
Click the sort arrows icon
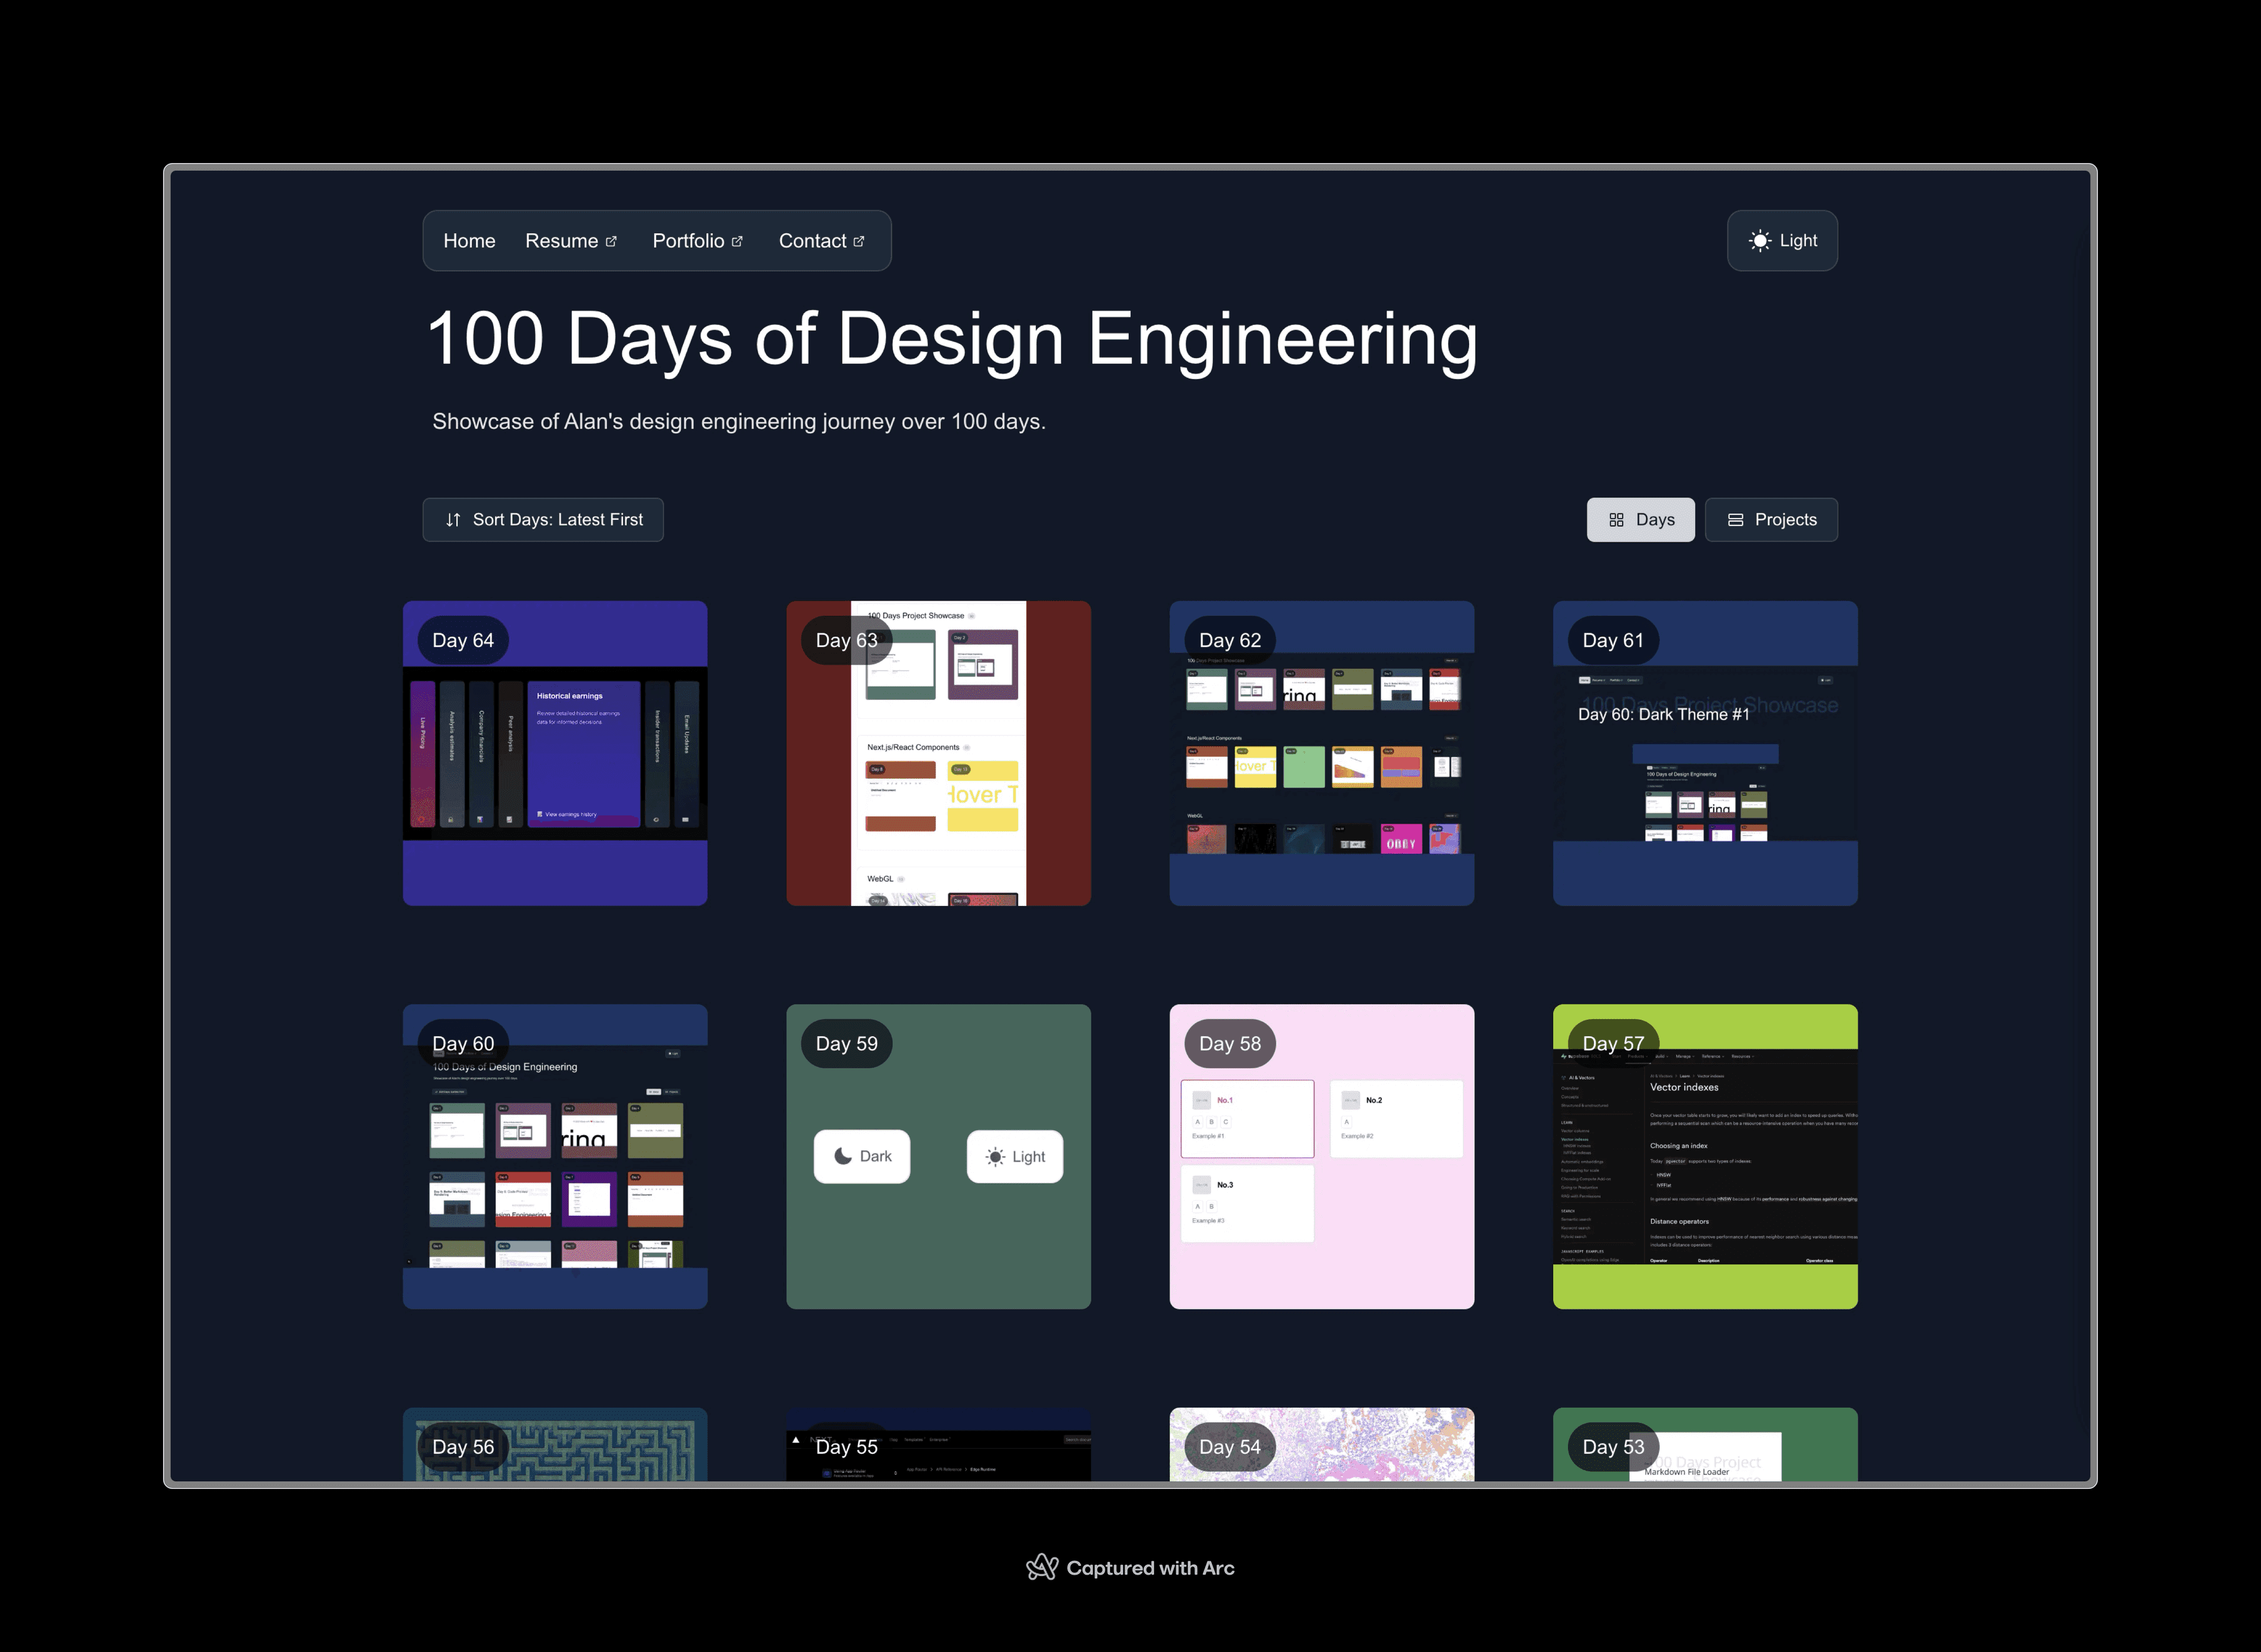(x=453, y=520)
